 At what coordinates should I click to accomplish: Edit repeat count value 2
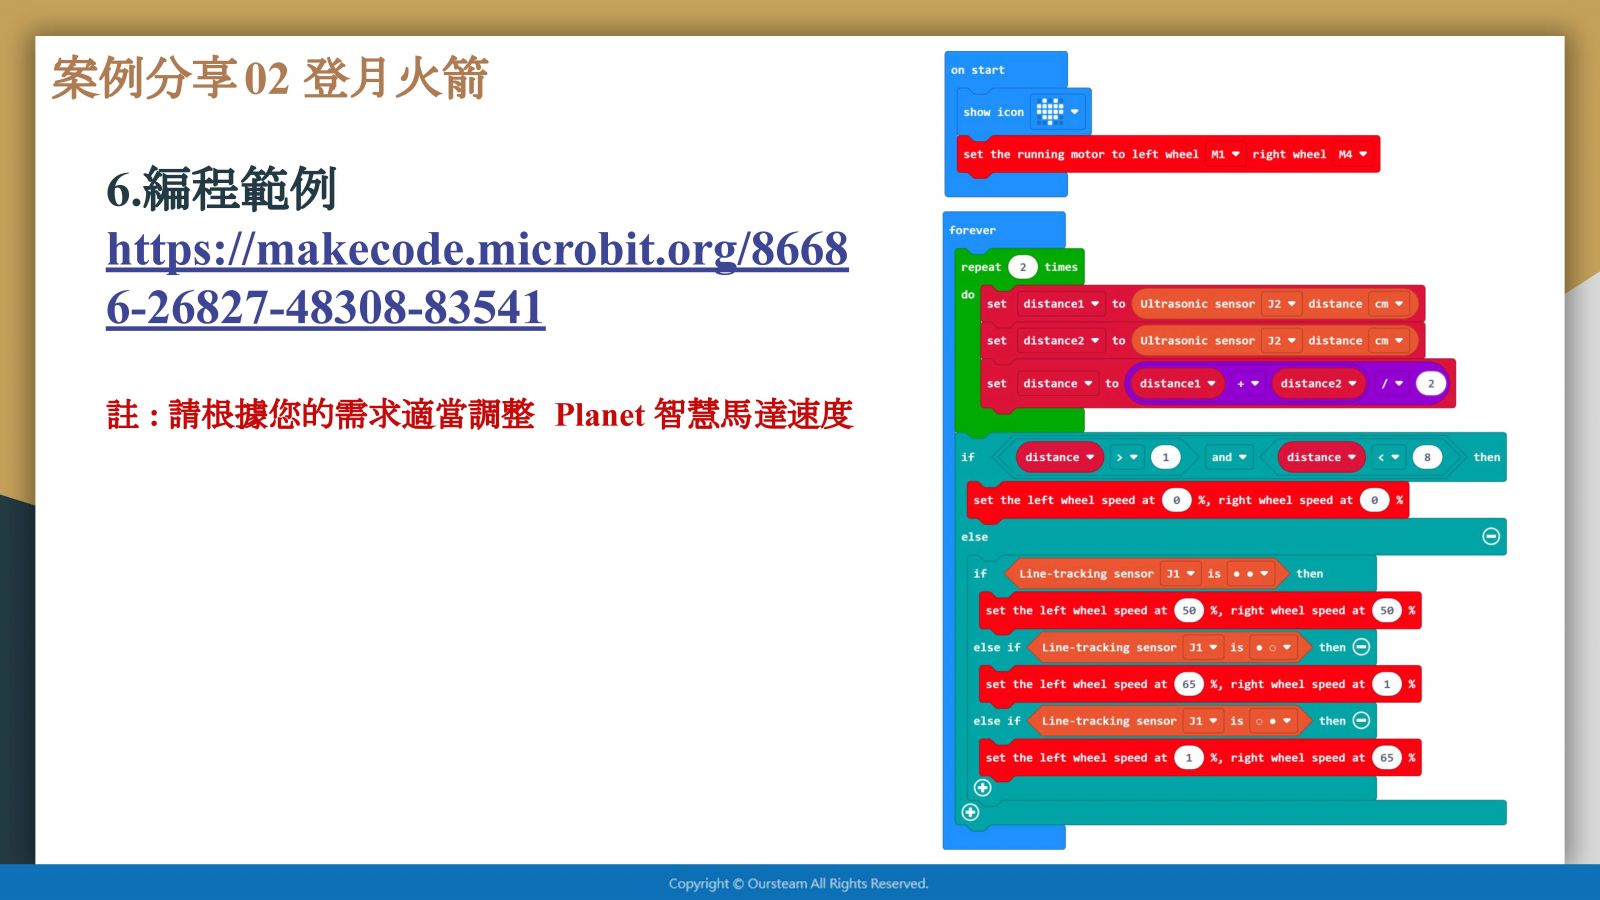[1023, 267]
